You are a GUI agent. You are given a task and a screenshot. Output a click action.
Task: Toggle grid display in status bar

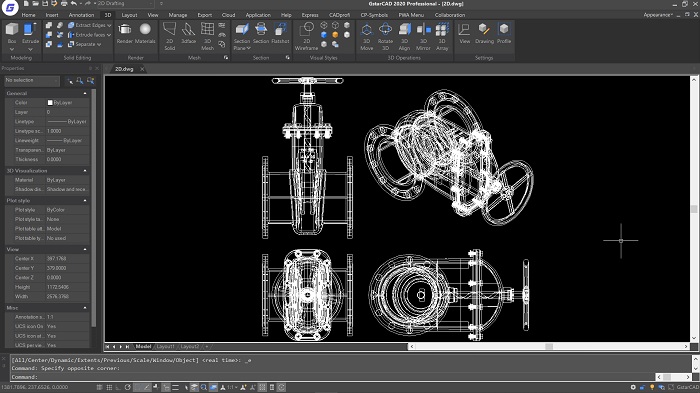(x=109, y=387)
